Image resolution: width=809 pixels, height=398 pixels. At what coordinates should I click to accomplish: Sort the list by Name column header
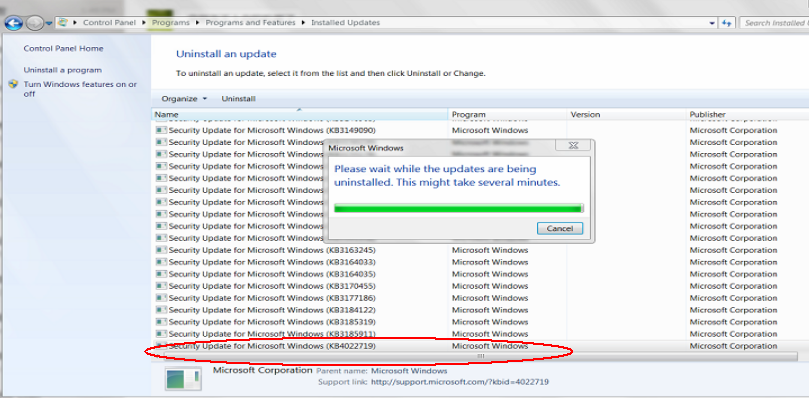click(299, 114)
